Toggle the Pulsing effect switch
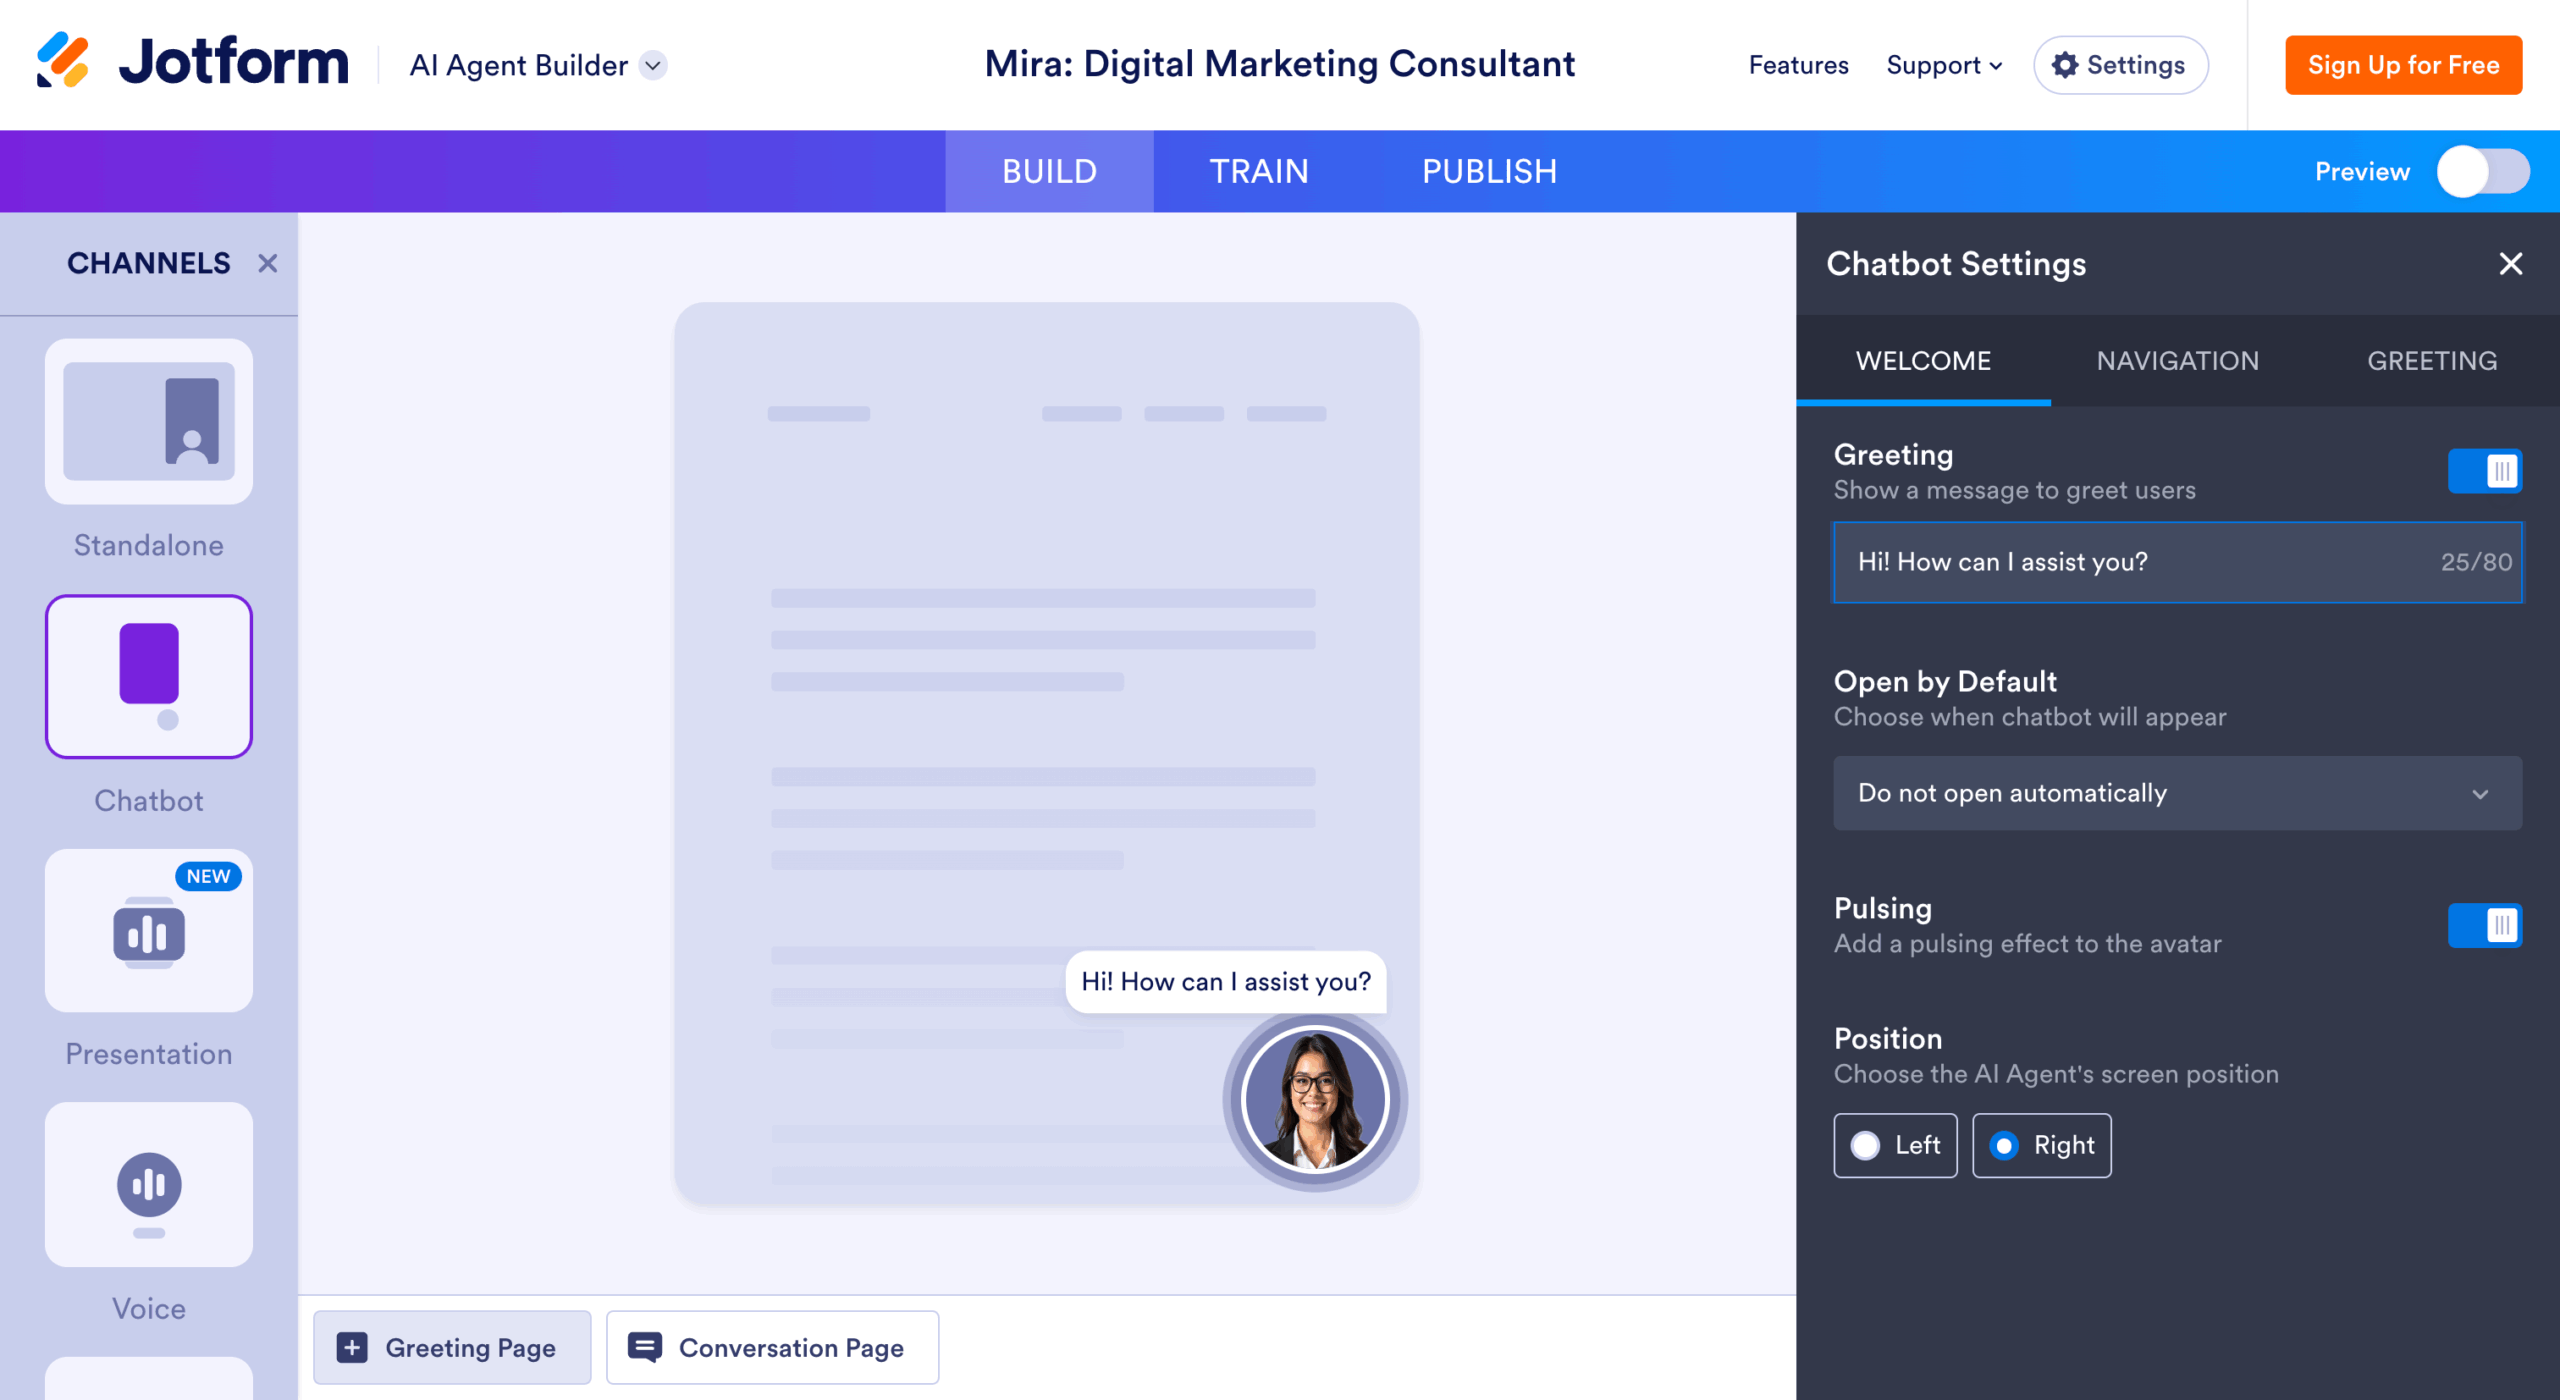The width and height of the screenshot is (2560, 1400). (2484, 925)
